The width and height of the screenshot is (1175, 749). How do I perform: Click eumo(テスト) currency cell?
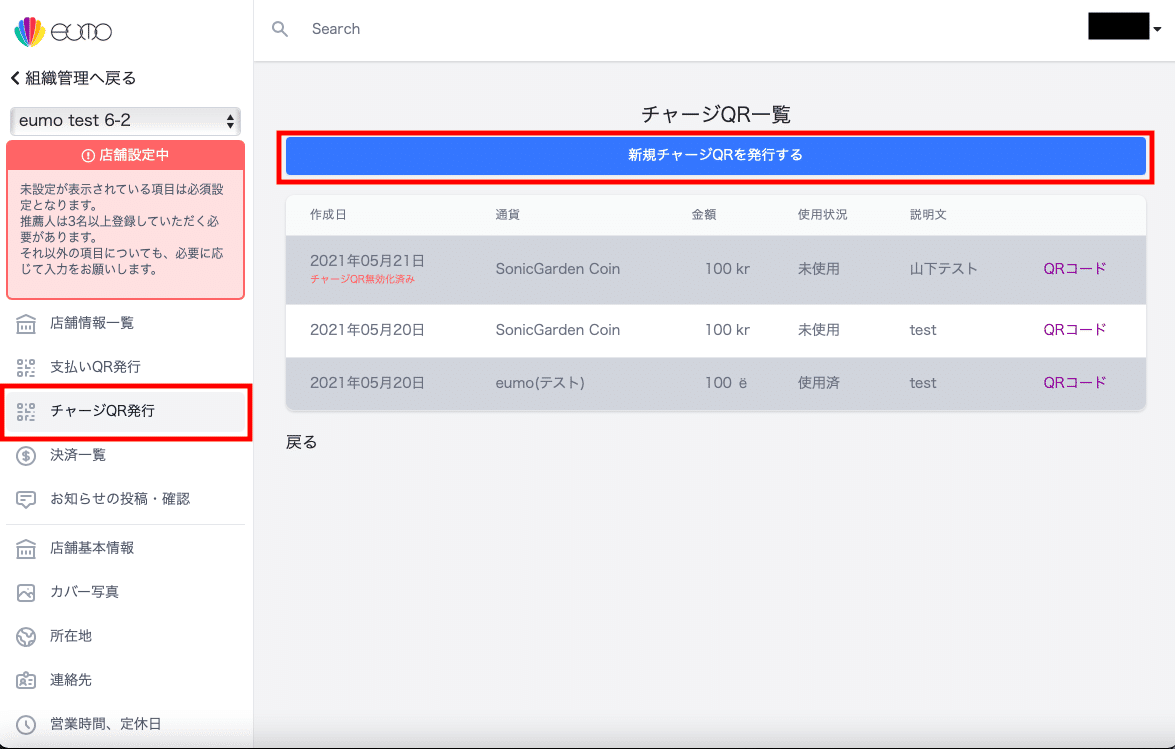point(540,383)
